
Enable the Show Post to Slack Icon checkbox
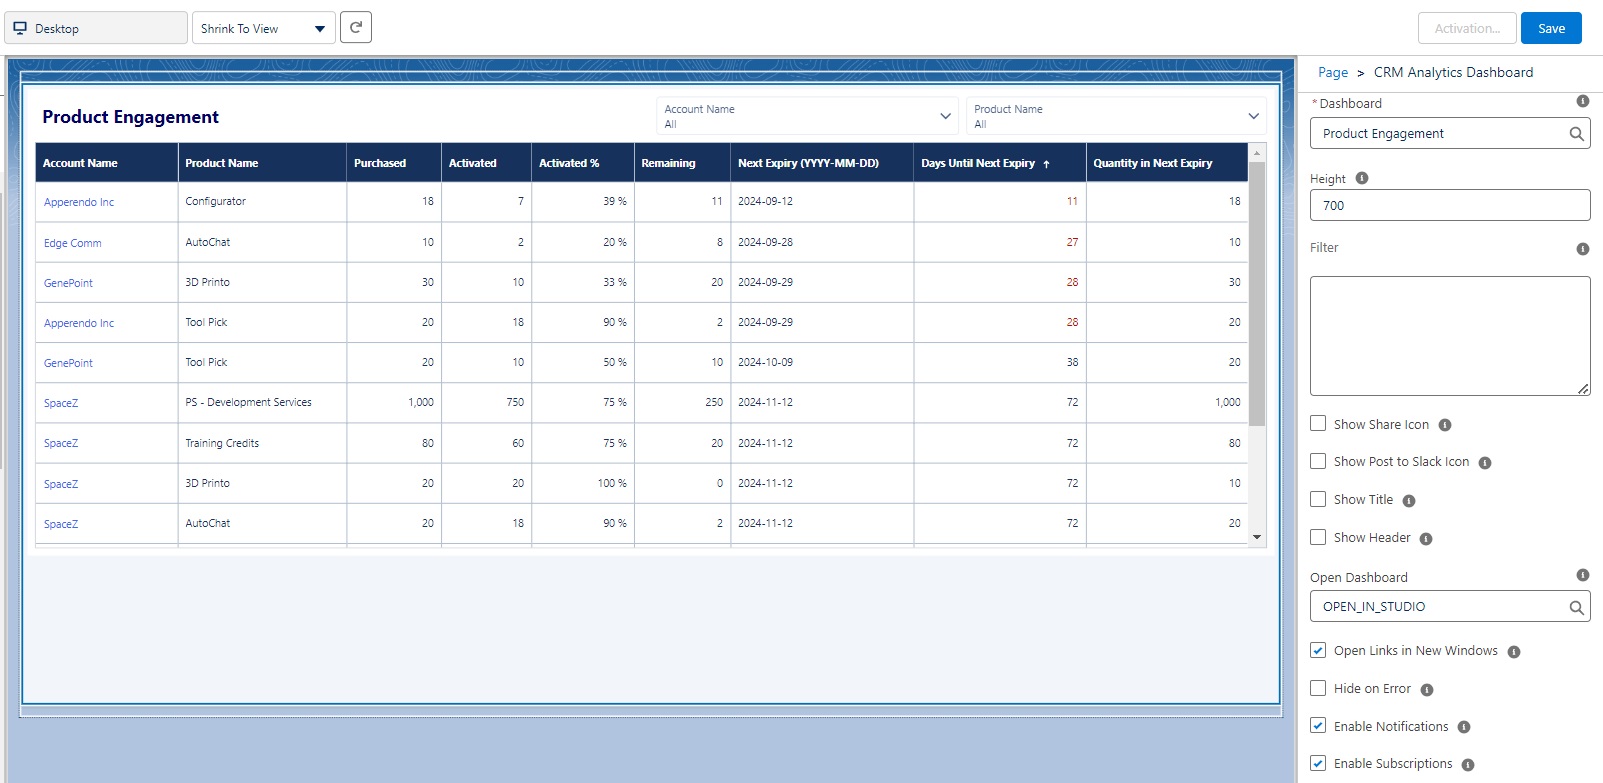click(1318, 461)
